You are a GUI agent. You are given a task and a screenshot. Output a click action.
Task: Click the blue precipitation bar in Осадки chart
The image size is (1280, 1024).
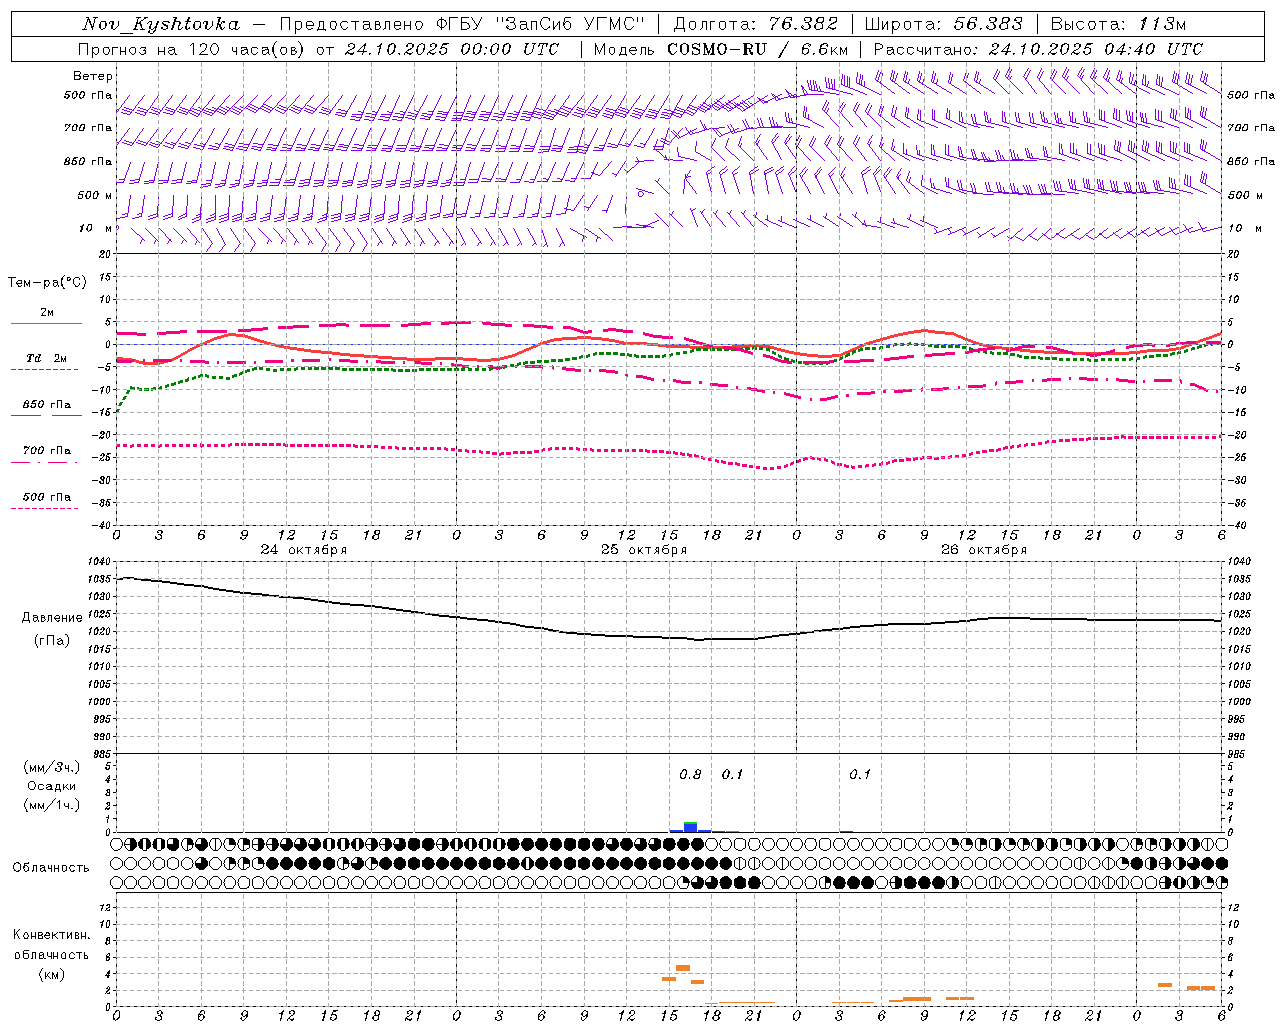[x=690, y=827]
